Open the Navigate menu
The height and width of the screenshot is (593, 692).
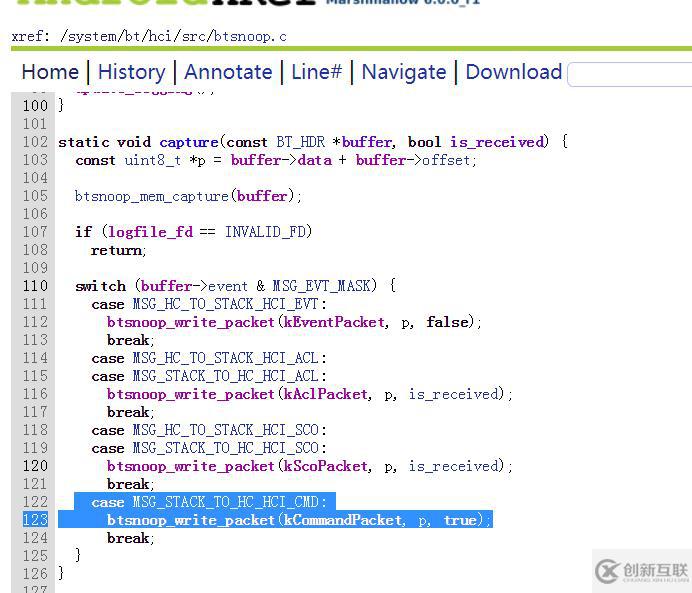tap(404, 72)
